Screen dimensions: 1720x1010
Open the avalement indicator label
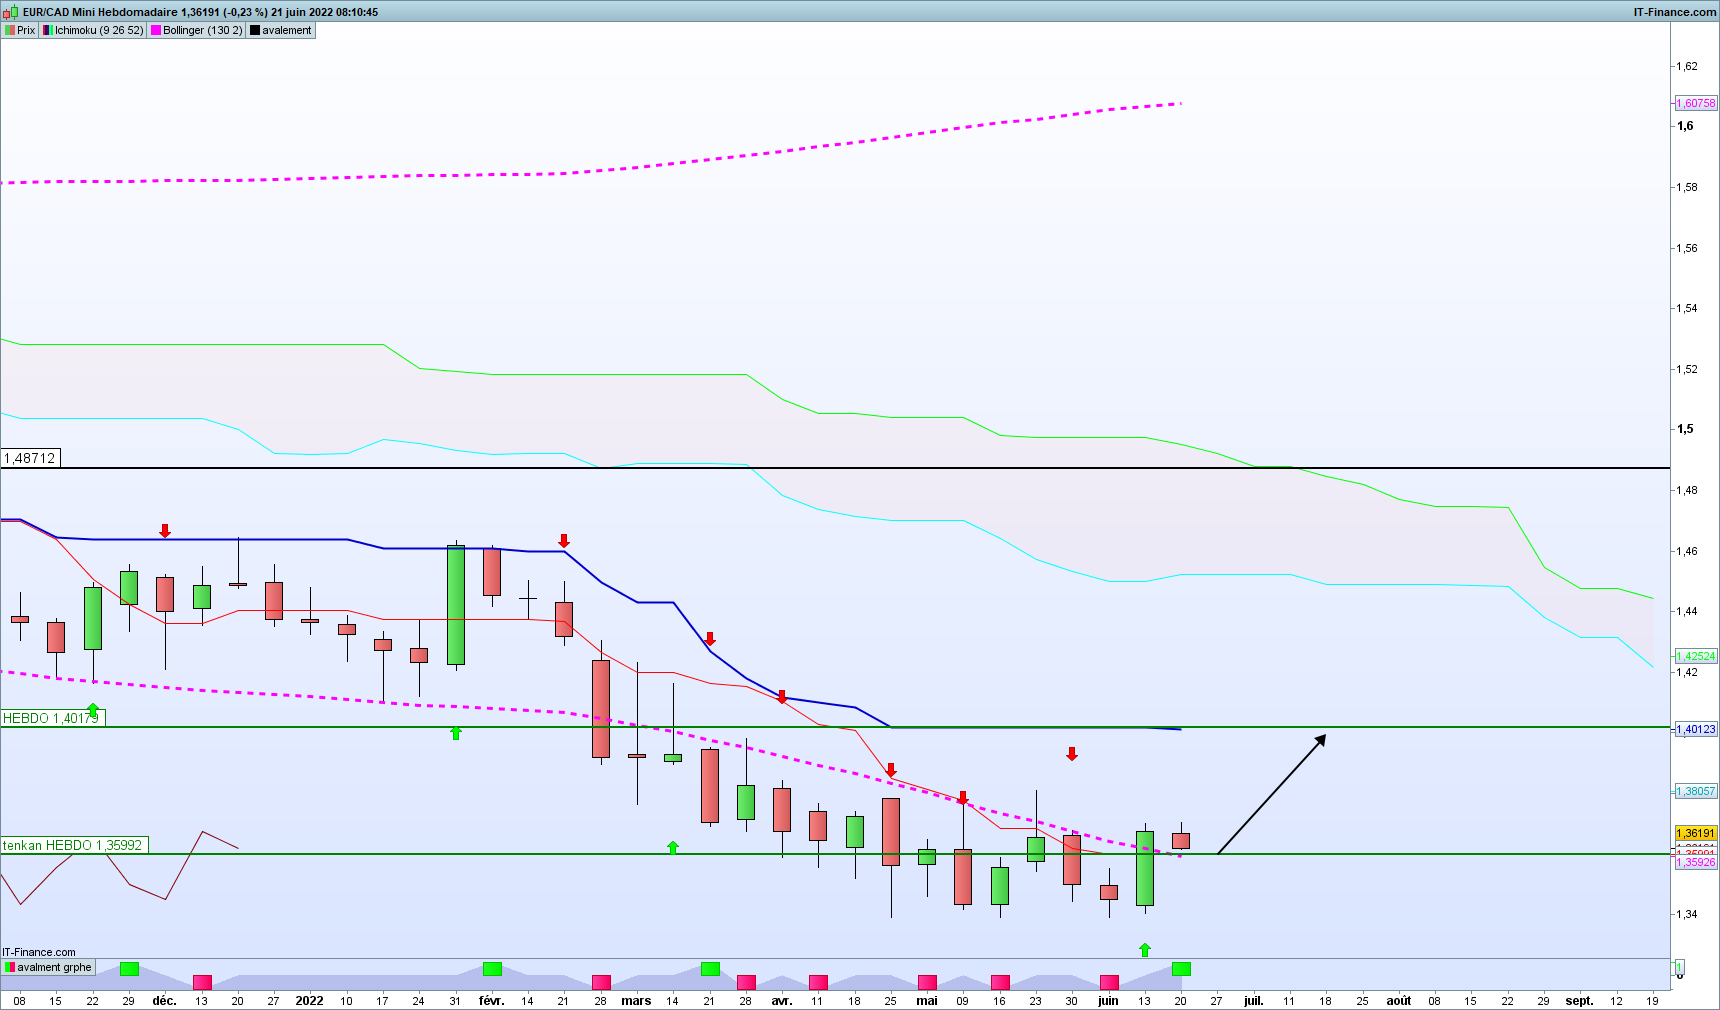(281, 30)
